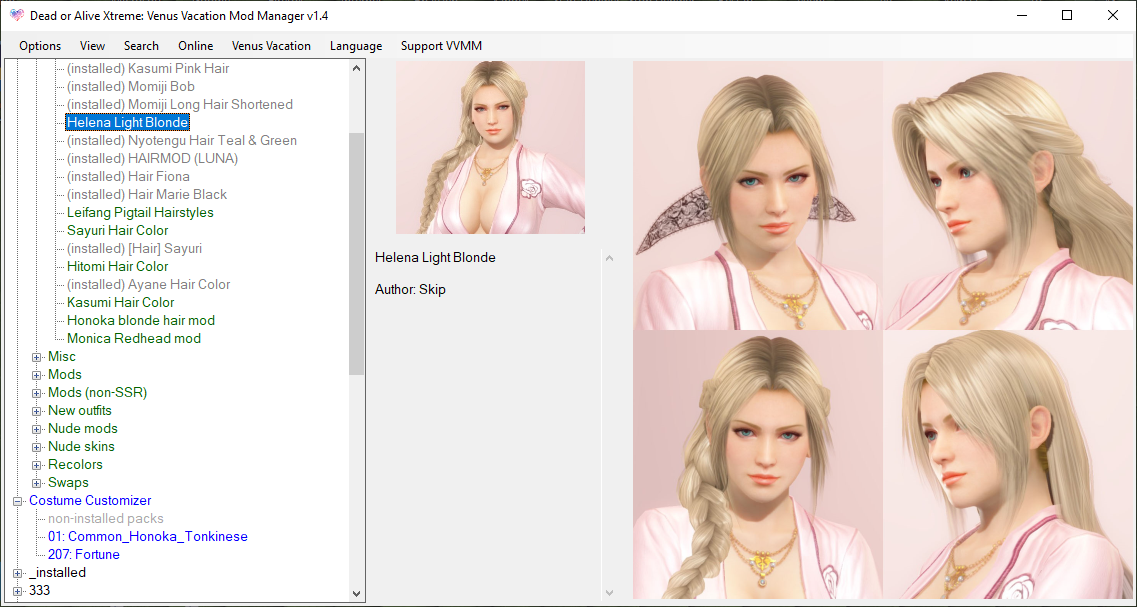Image resolution: width=1137 pixels, height=607 pixels.
Task: Open the Venus Vacation menu
Action: (x=271, y=46)
